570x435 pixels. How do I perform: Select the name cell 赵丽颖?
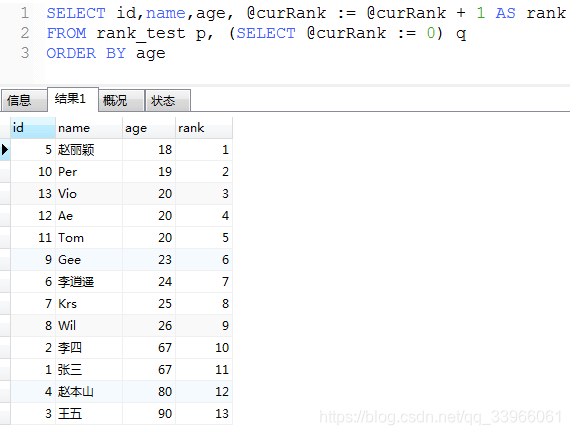tap(89, 150)
